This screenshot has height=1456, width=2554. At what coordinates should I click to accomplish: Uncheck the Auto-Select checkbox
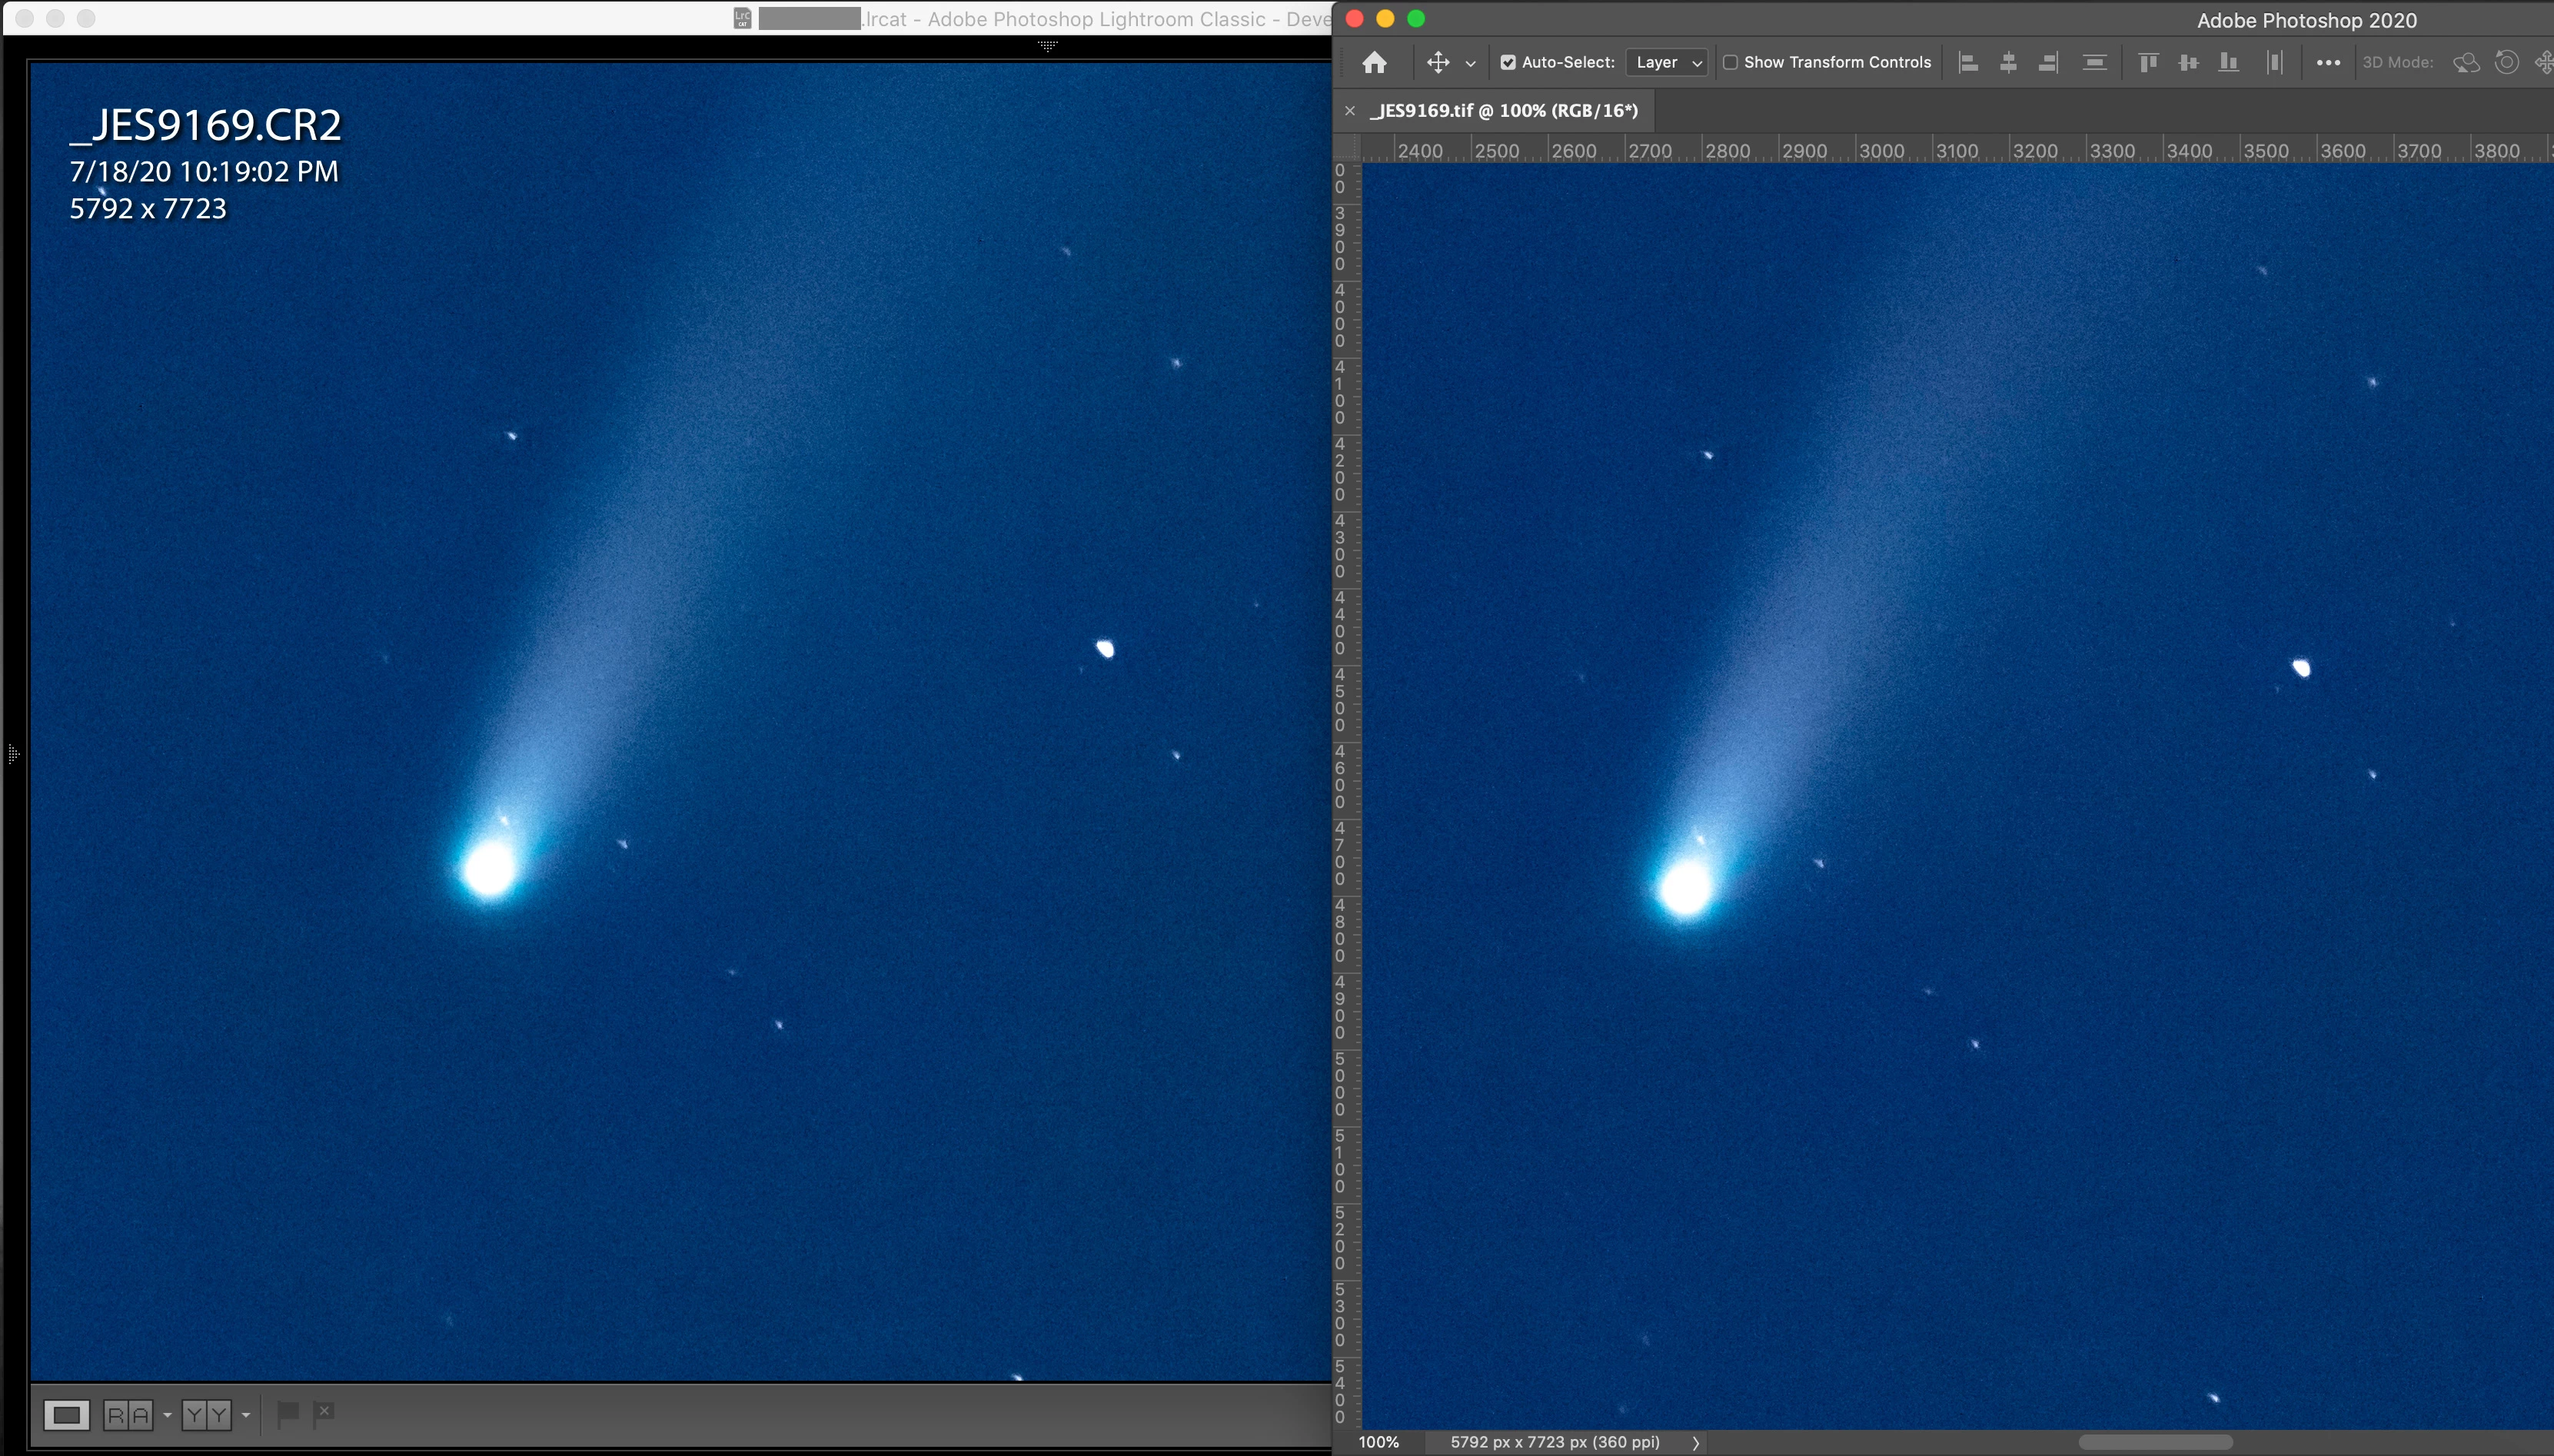click(x=1508, y=63)
